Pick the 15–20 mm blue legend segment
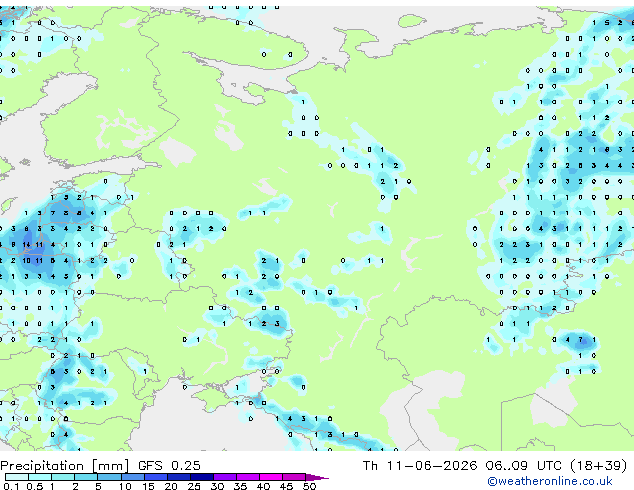 tap(155, 477)
